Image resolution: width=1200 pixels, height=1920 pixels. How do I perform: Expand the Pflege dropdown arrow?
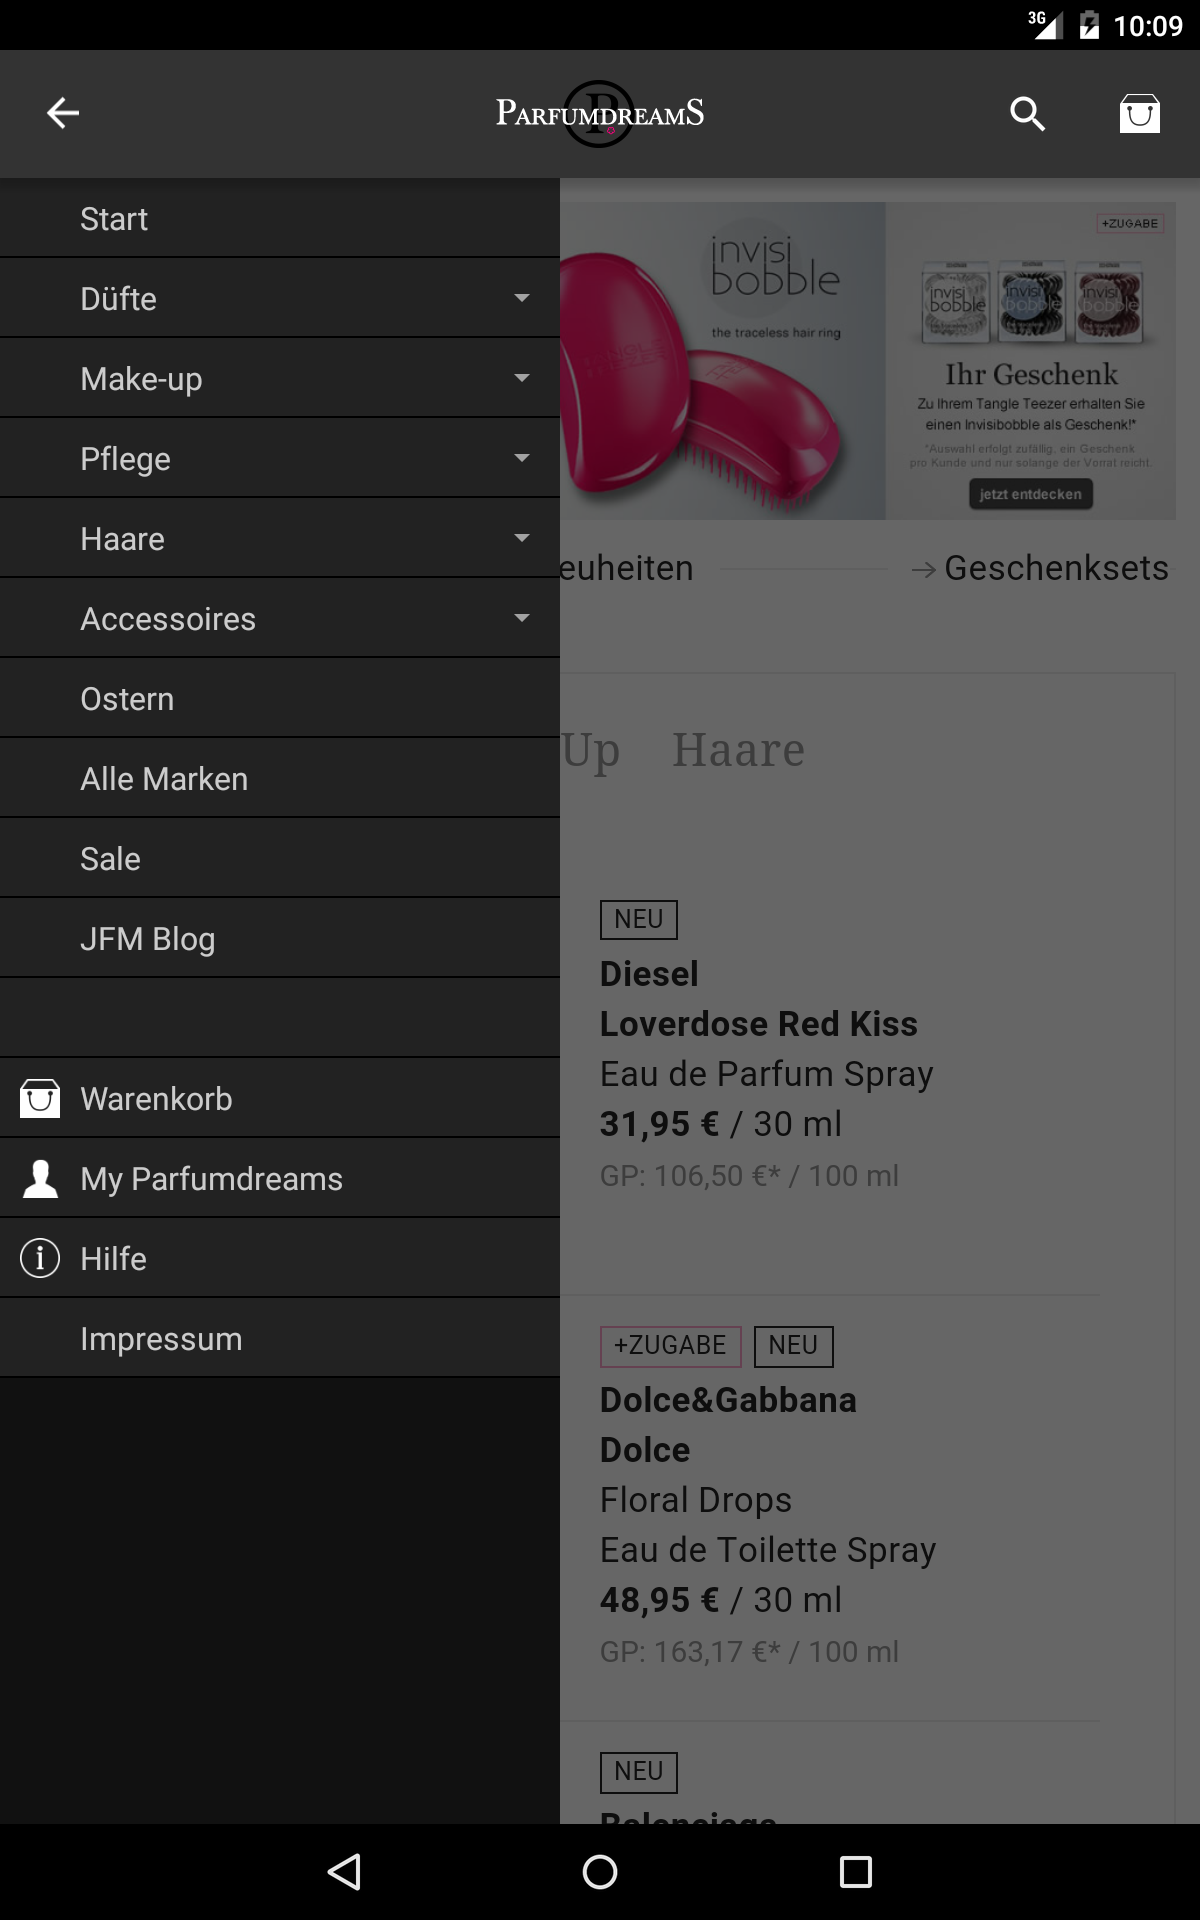pyautogui.click(x=521, y=458)
